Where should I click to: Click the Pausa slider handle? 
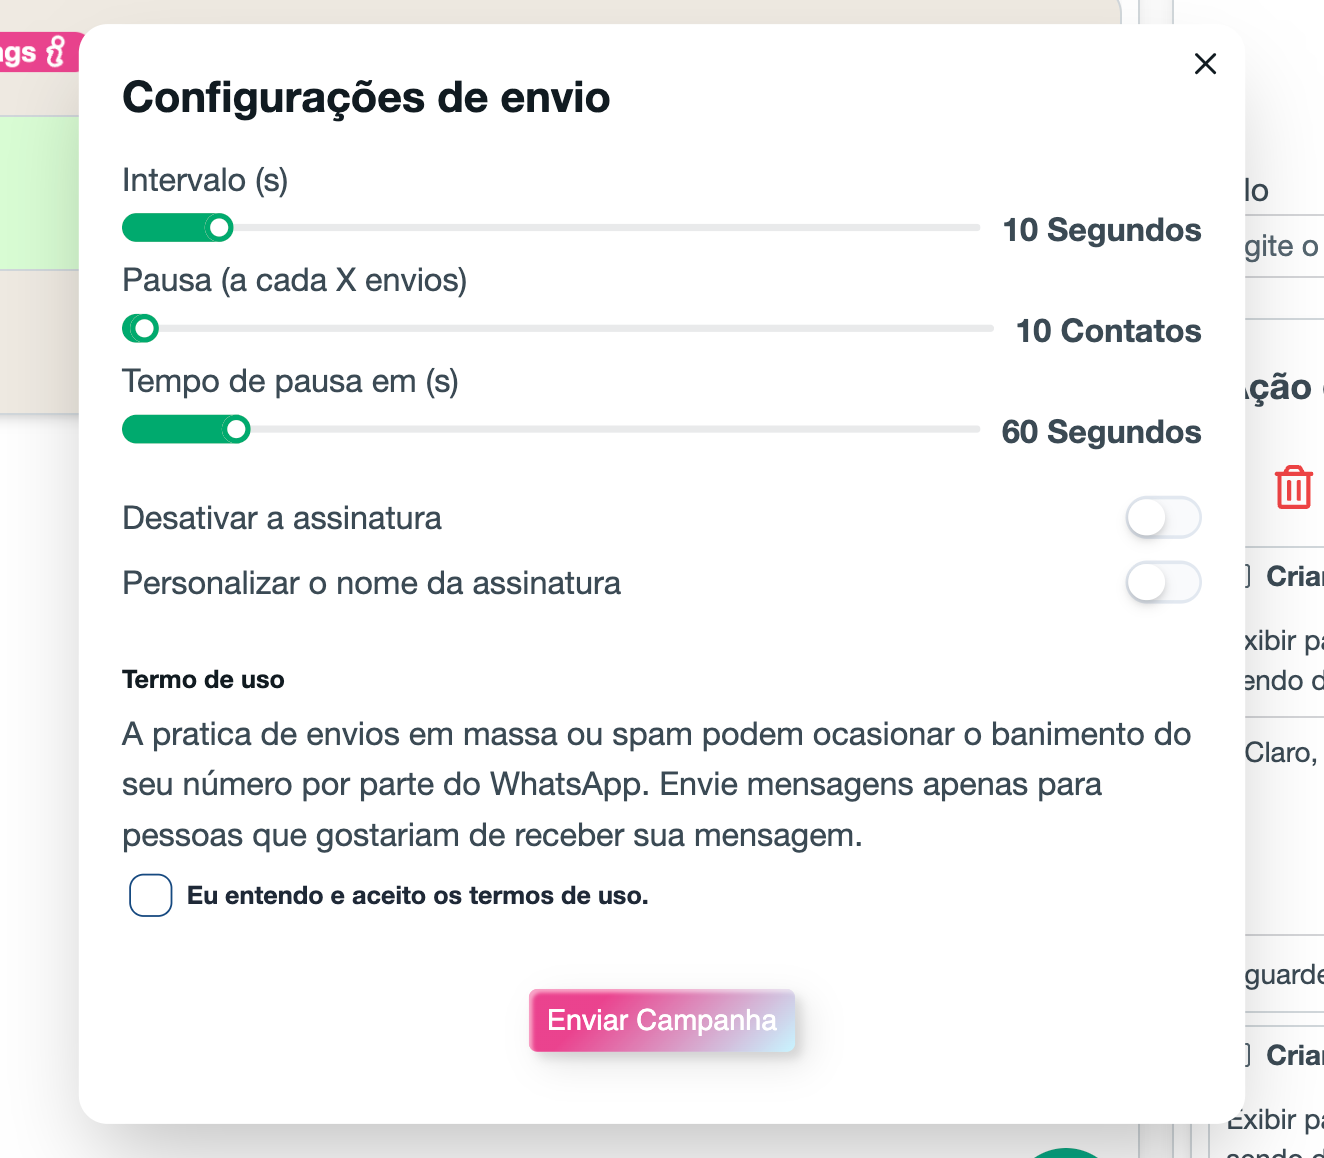point(145,328)
